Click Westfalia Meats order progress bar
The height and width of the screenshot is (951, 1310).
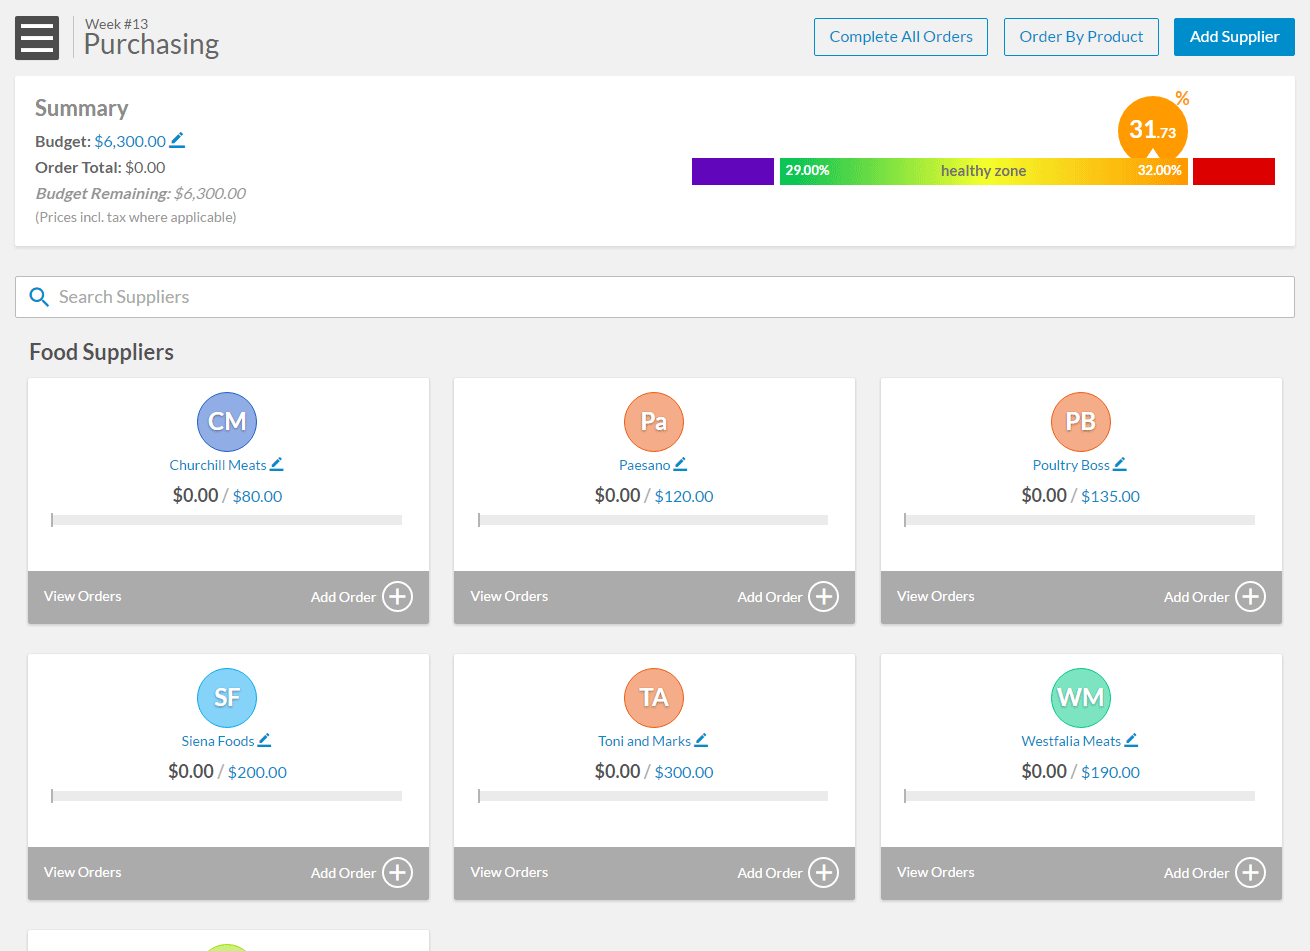[1080, 796]
